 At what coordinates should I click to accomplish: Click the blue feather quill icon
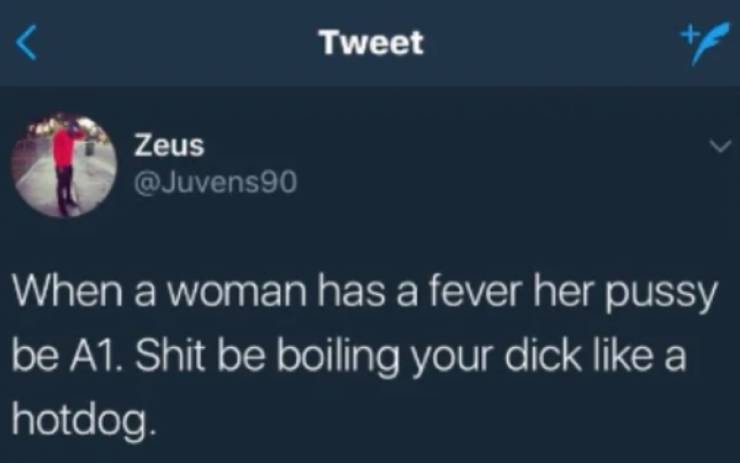click(710, 43)
